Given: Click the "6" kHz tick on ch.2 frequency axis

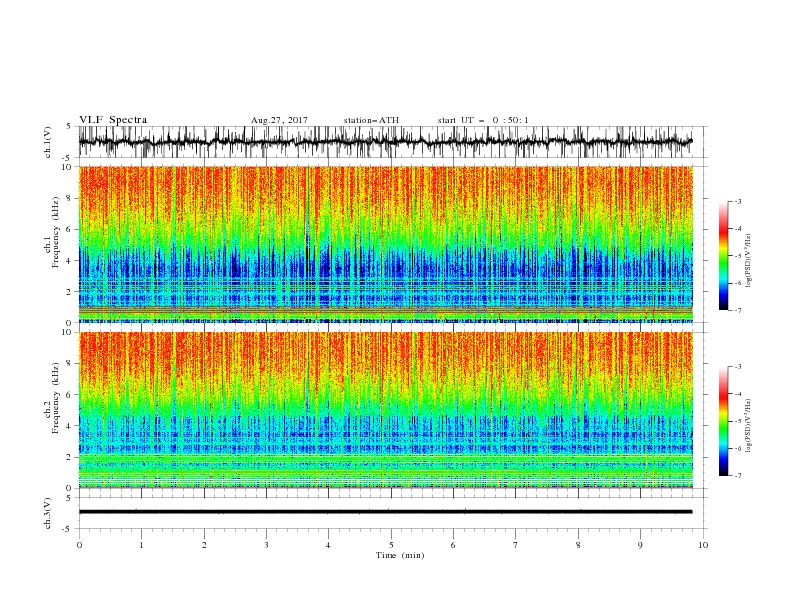Looking at the screenshot, I should pyautogui.click(x=69, y=395).
